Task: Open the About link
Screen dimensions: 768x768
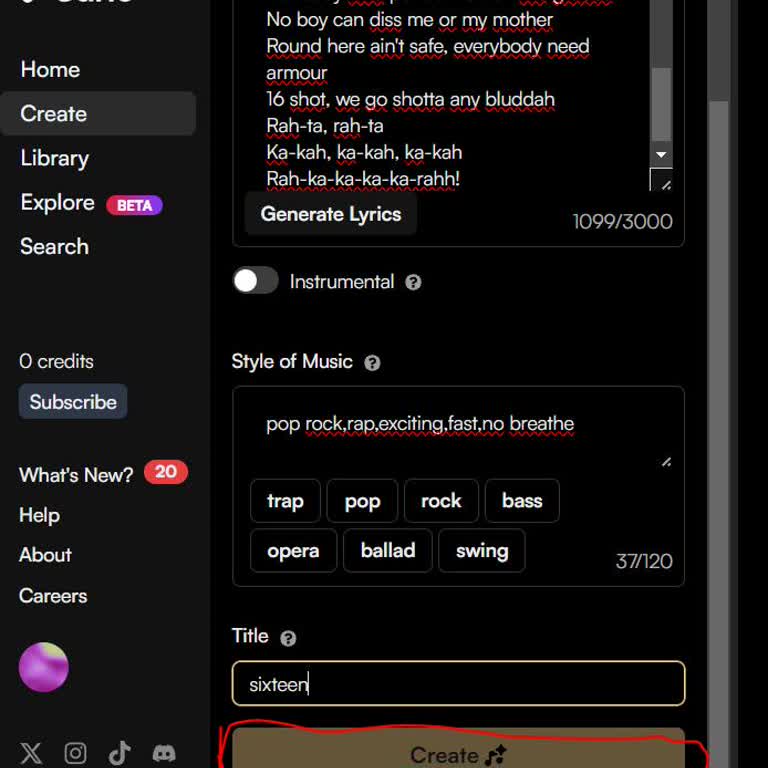Action: [45, 555]
